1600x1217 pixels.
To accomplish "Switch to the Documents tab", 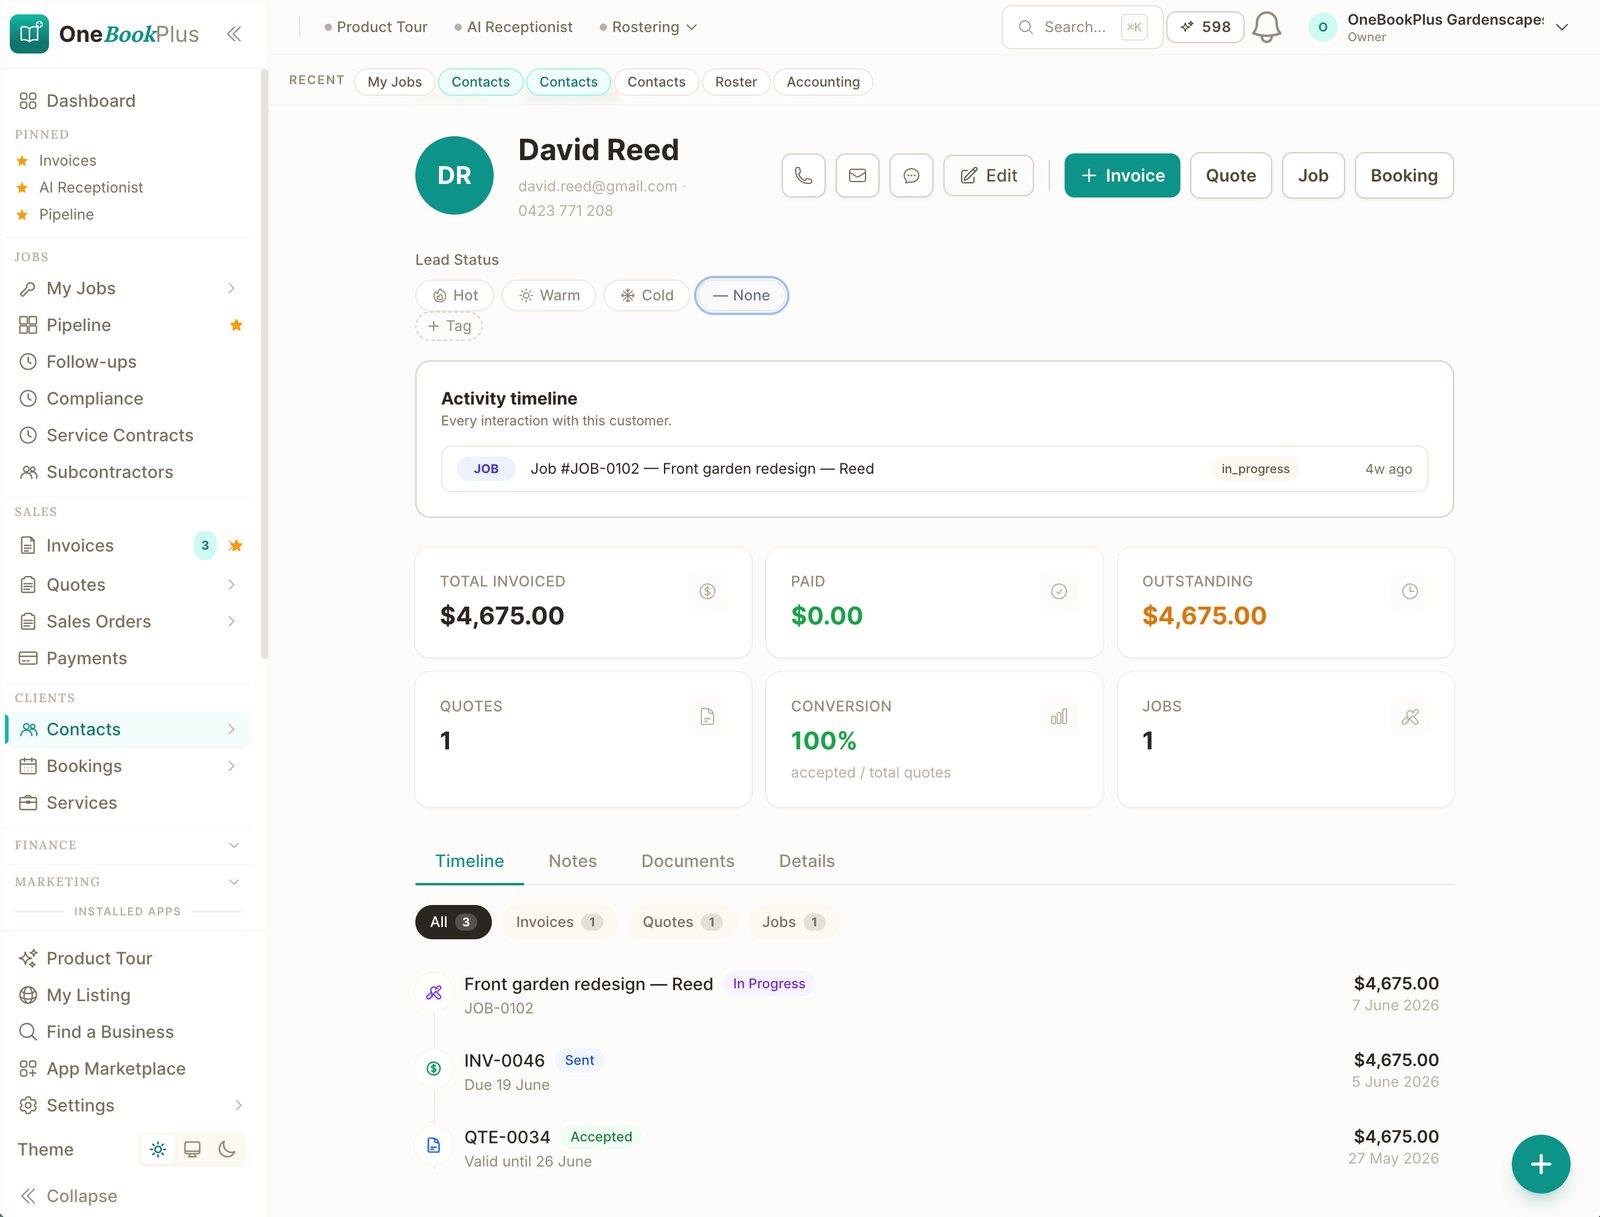I will (x=688, y=861).
